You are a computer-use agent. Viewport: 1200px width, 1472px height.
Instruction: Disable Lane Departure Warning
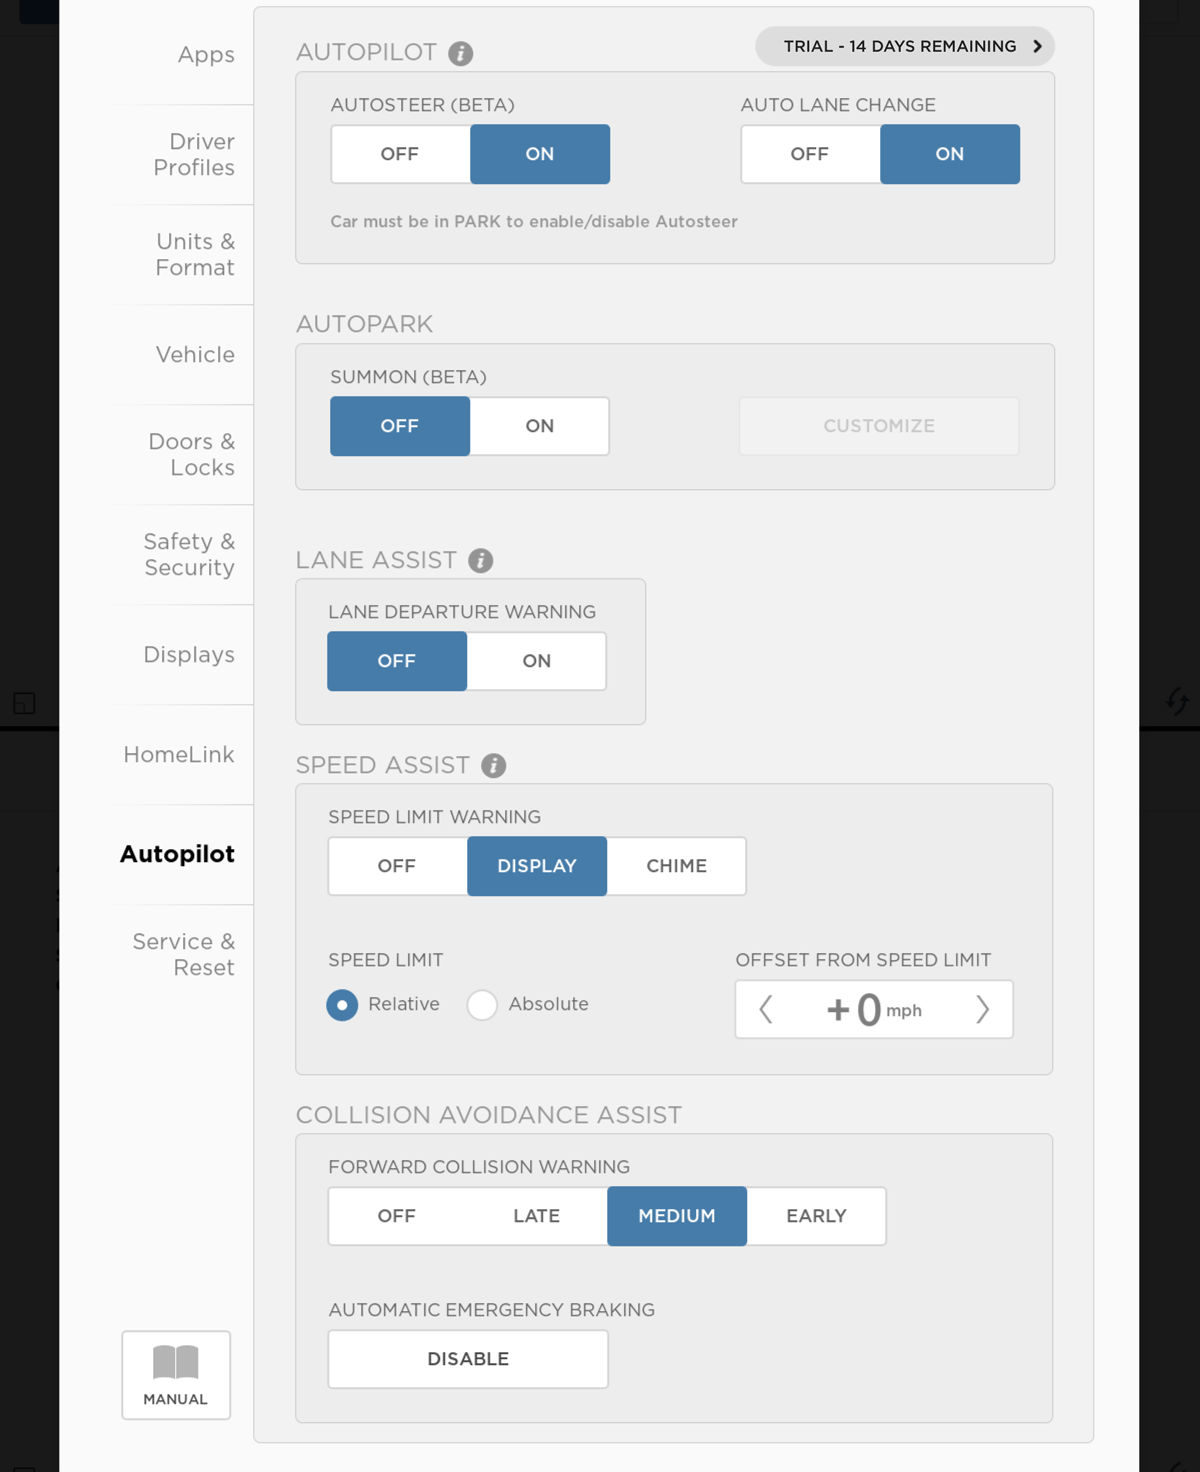pyautogui.click(x=397, y=661)
